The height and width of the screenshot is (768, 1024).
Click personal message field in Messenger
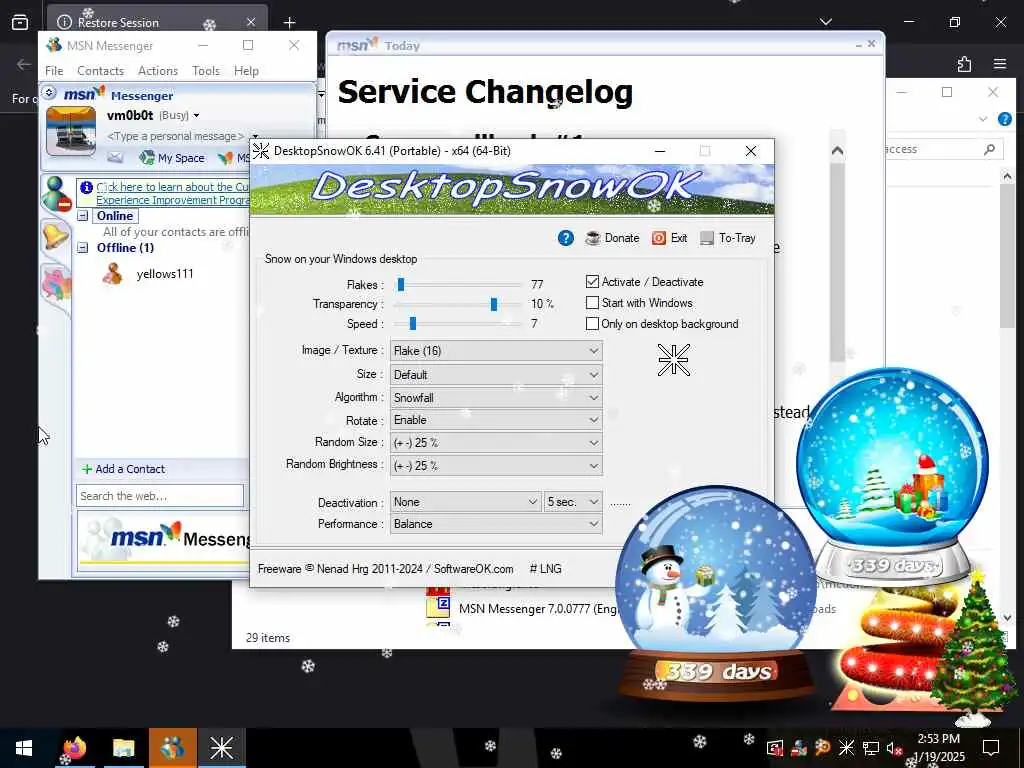click(175, 136)
